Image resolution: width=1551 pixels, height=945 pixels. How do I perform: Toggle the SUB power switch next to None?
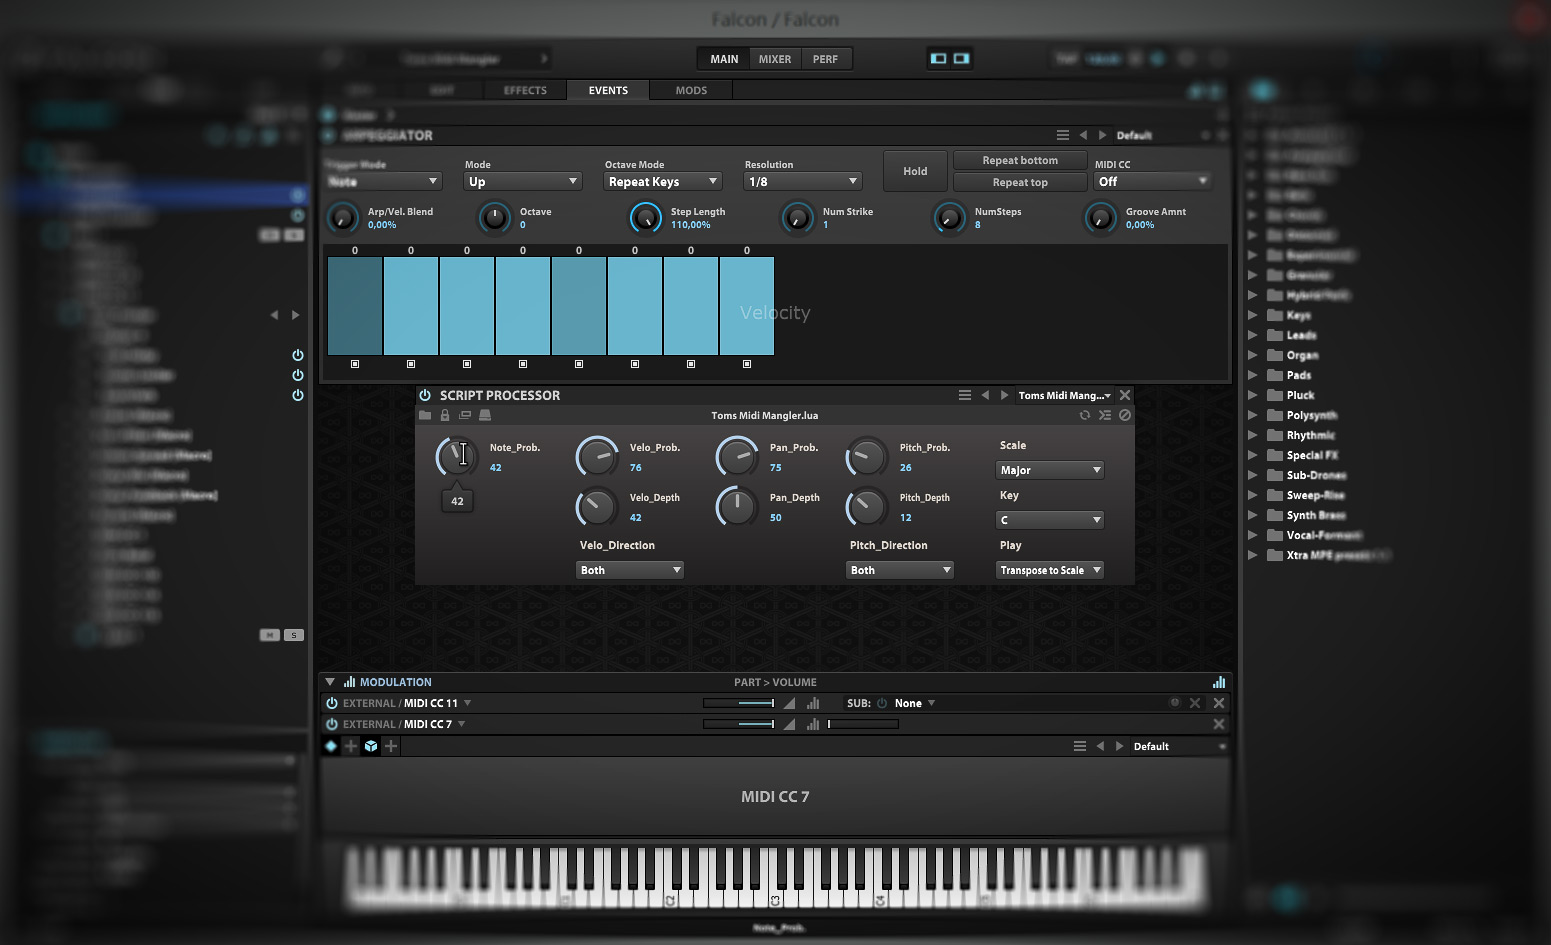pyautogui.click(x=880, y=703)
